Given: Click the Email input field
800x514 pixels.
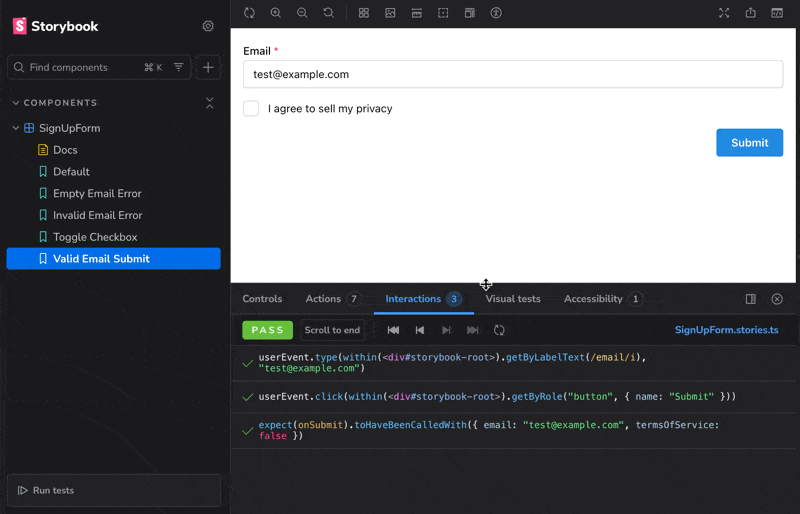Looking at the screenshot, I should (513, 75).
